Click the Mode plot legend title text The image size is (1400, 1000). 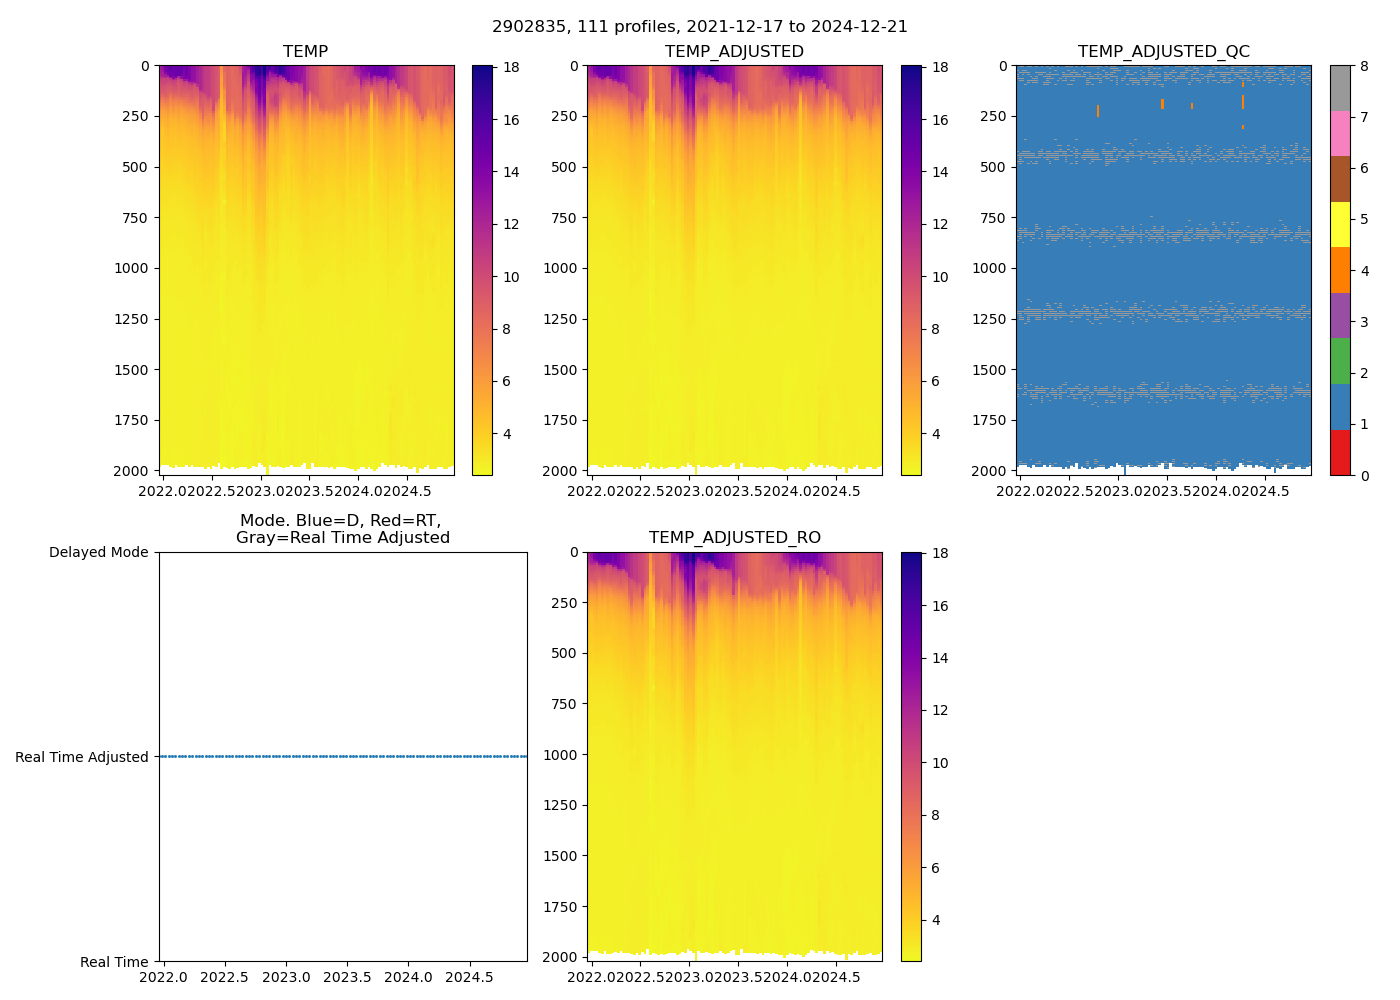(342, 529)
